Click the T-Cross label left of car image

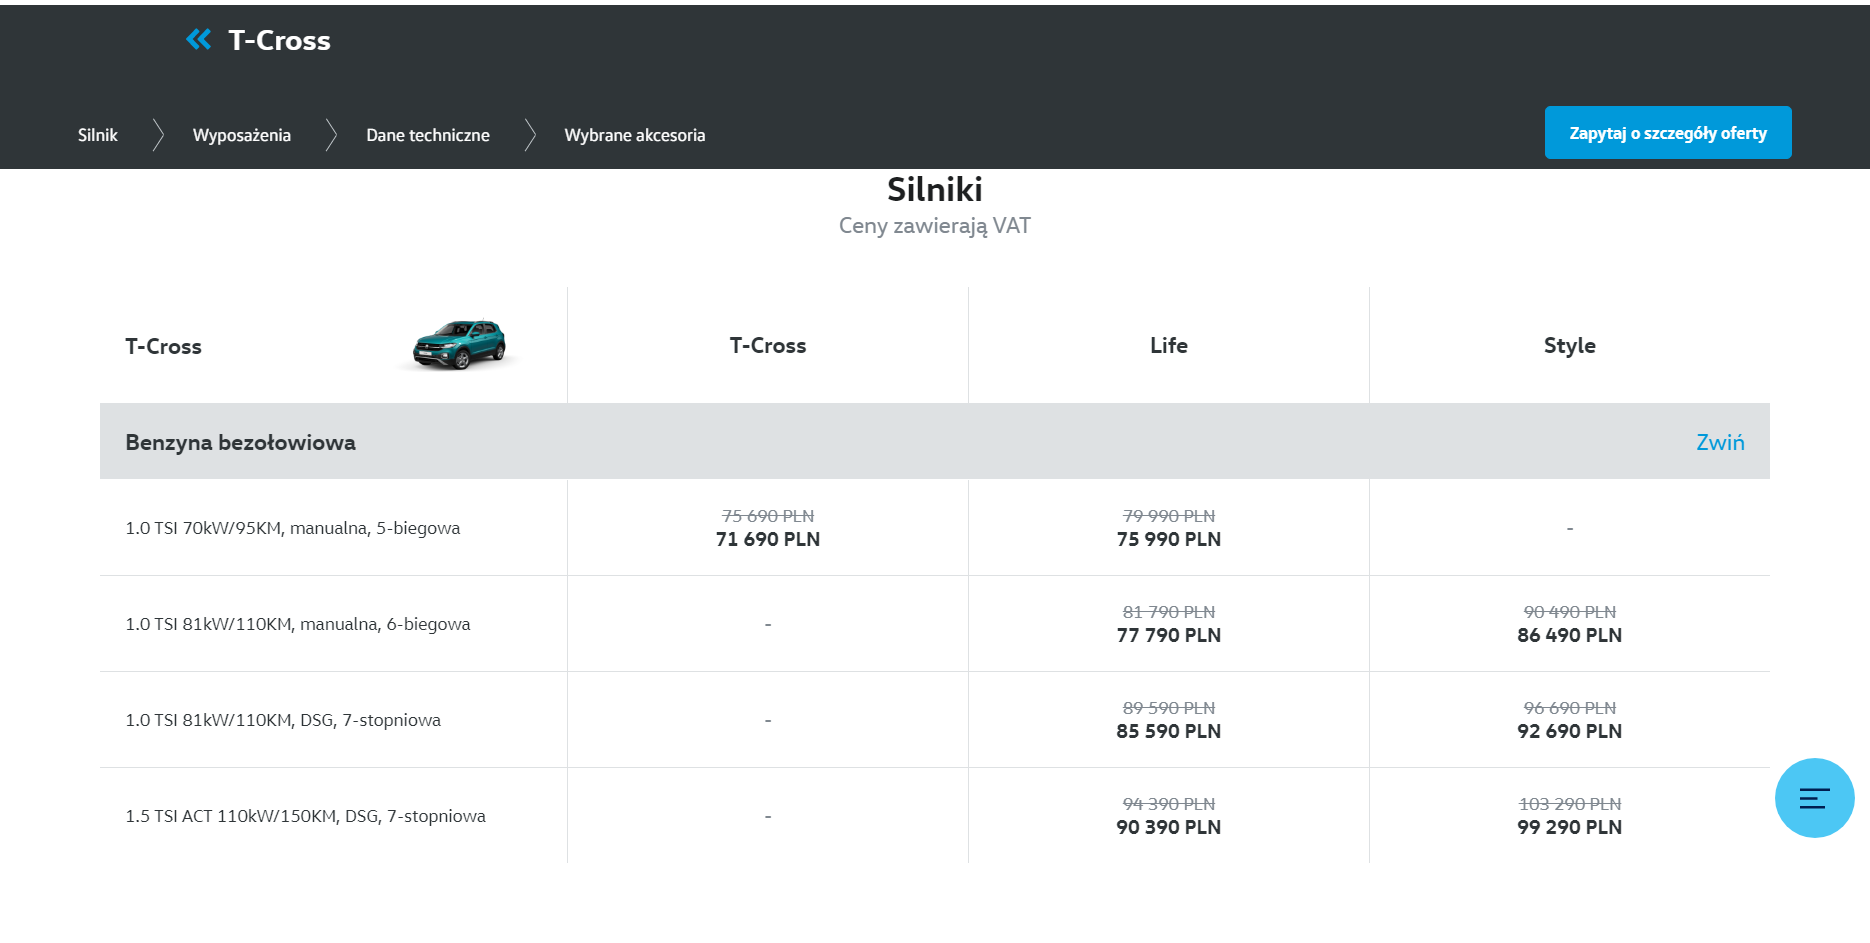tap(163, 346)
